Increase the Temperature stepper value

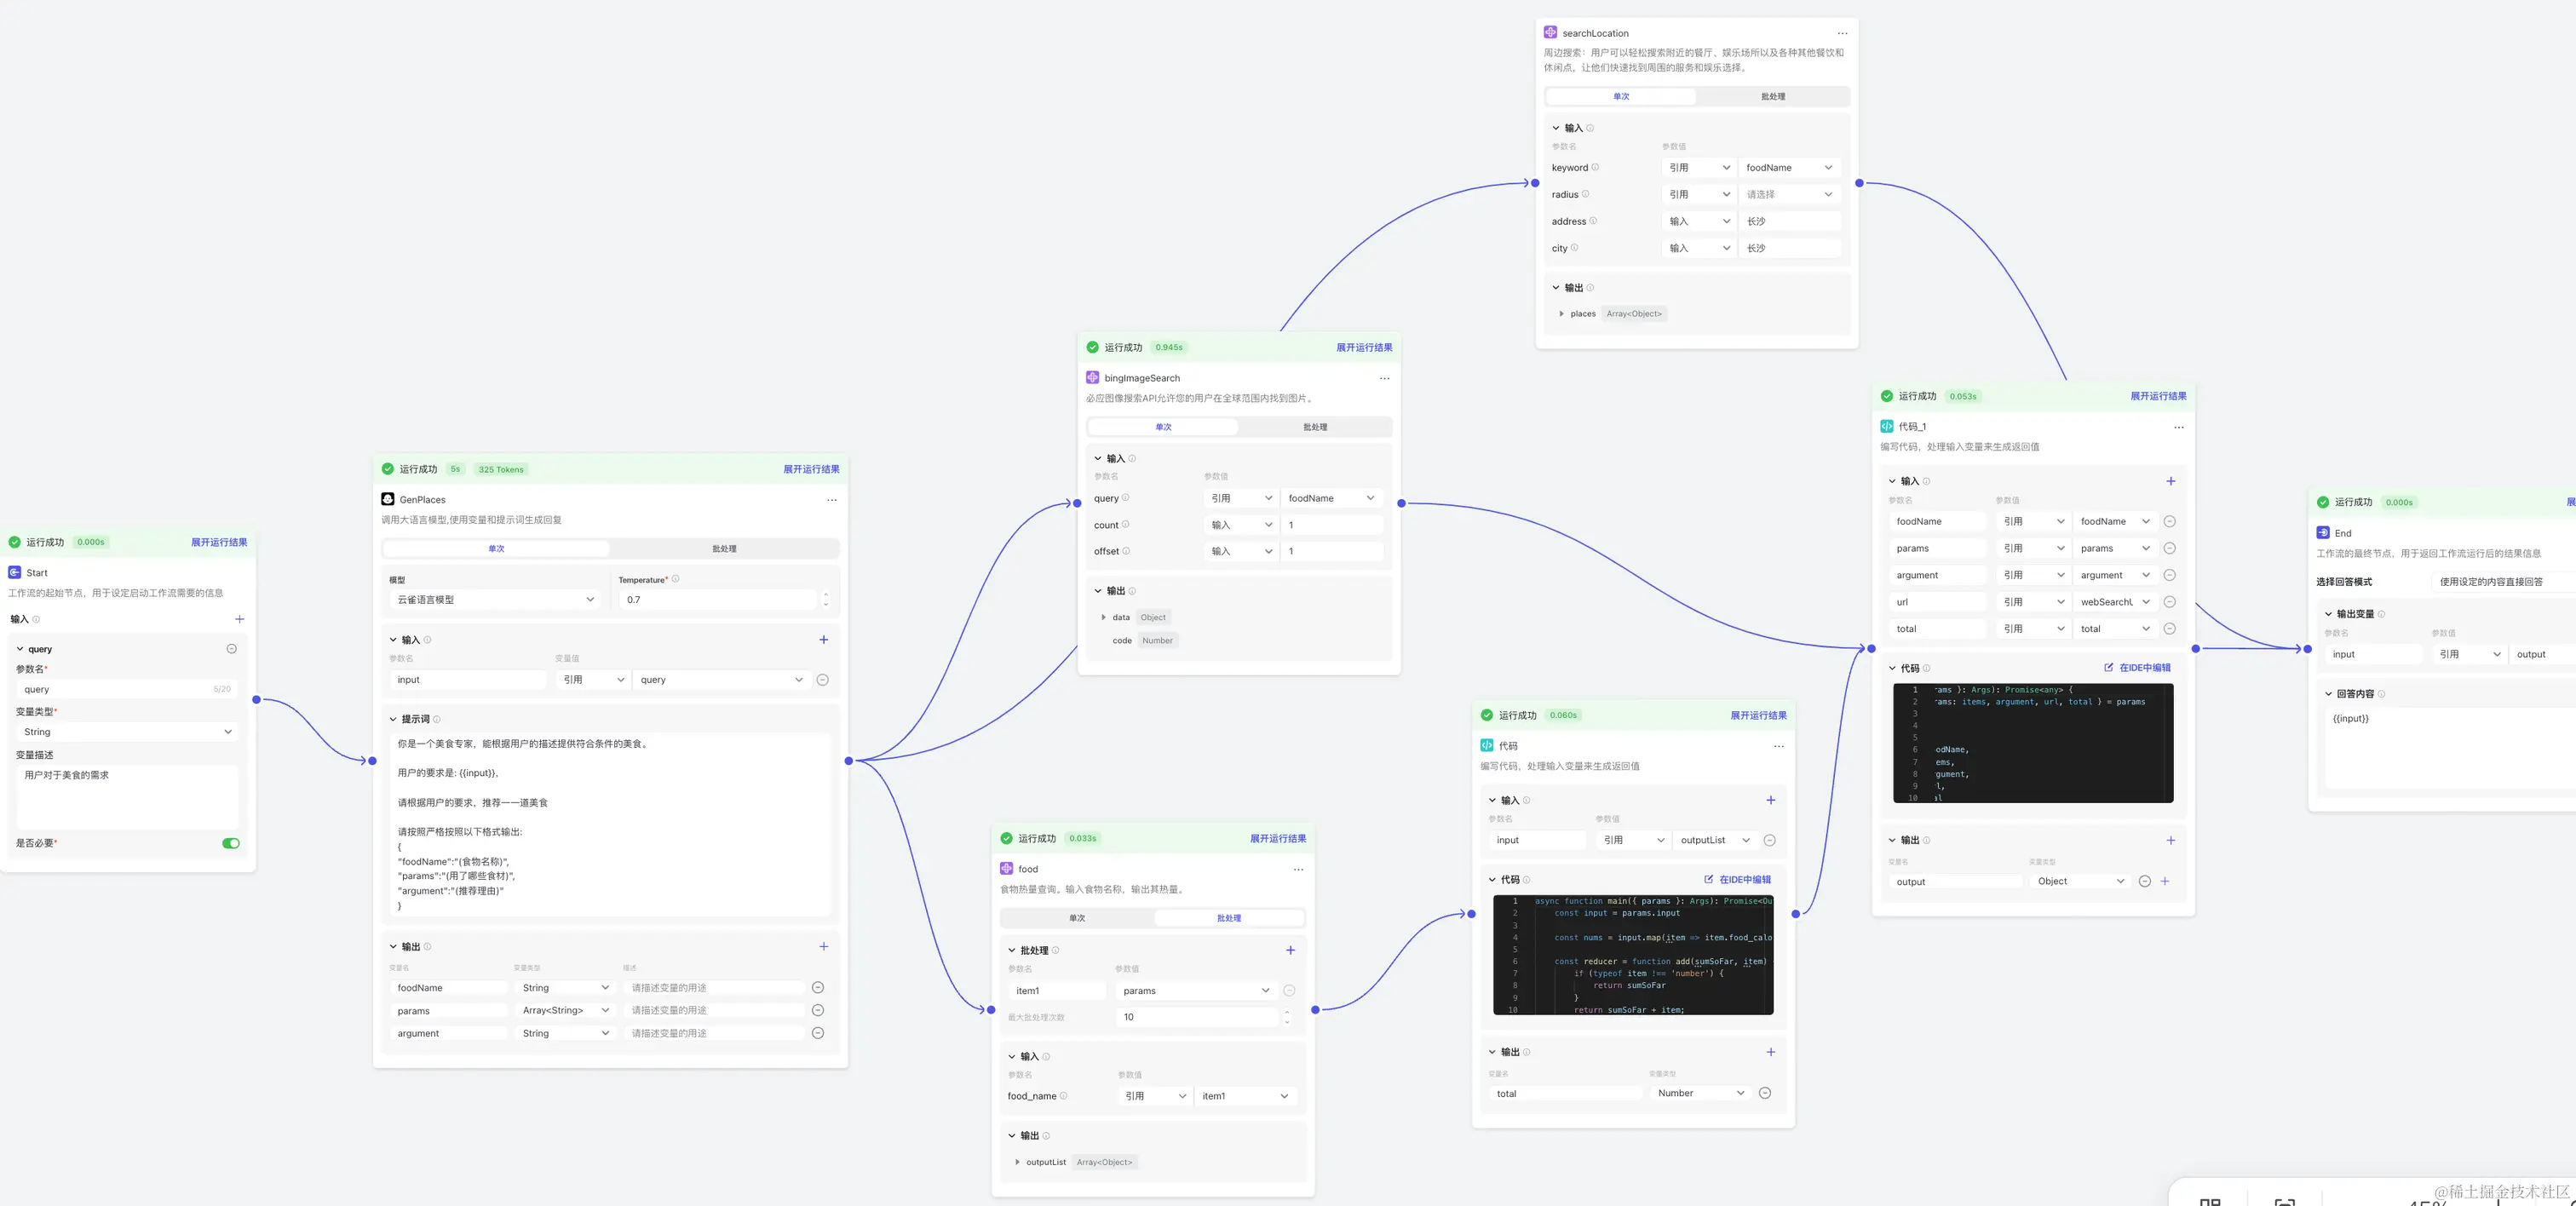(826, 595)
